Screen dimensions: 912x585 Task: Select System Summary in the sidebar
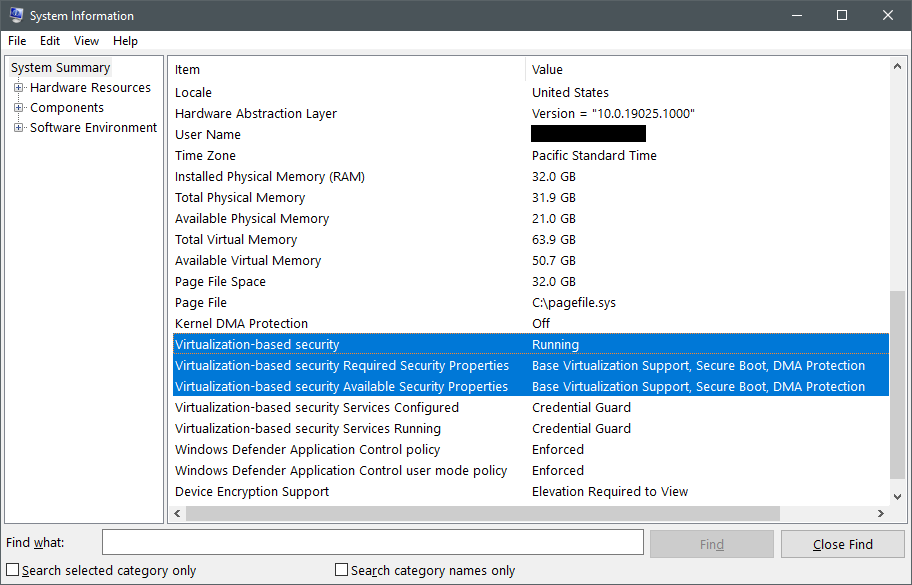[60, 67]
